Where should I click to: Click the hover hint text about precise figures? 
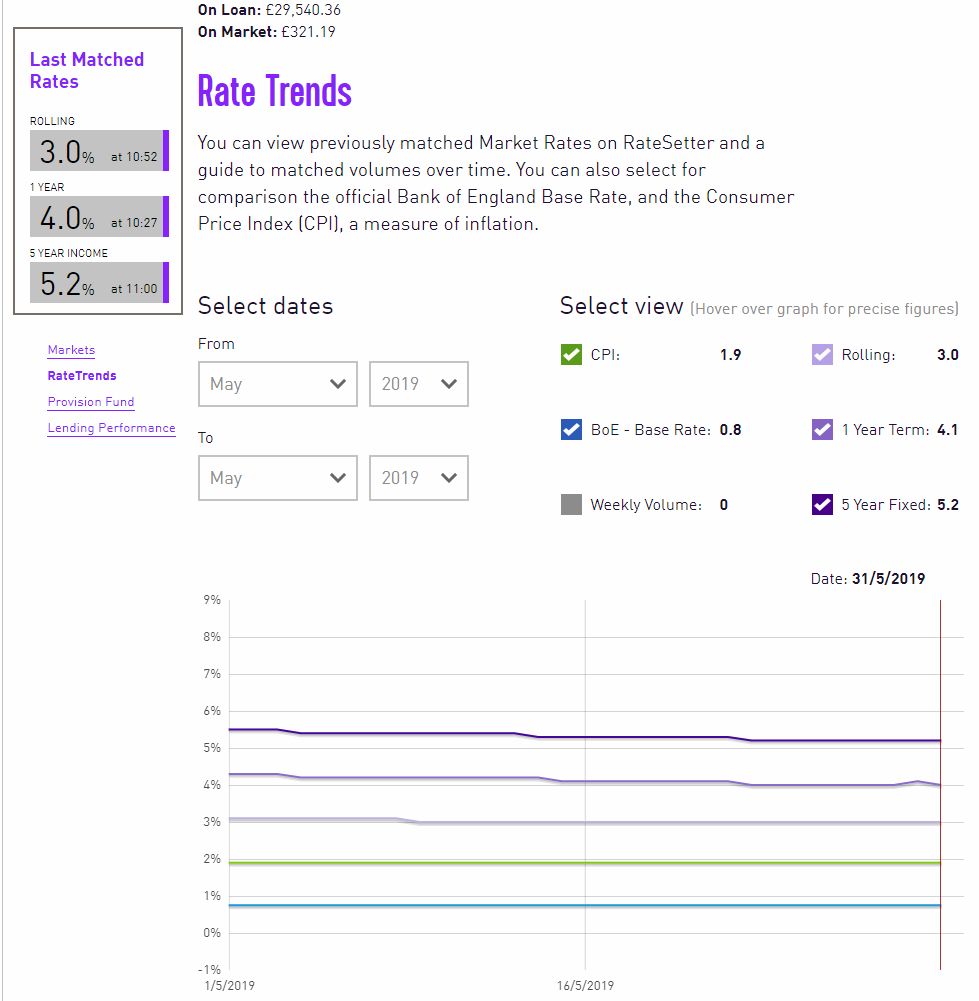coord(825,309)
